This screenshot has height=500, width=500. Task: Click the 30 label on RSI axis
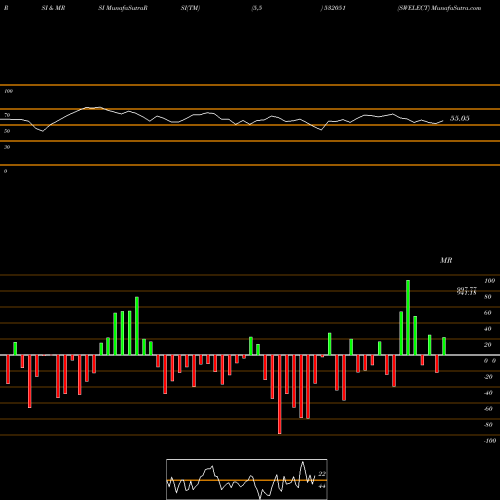(x=7, y=147)
